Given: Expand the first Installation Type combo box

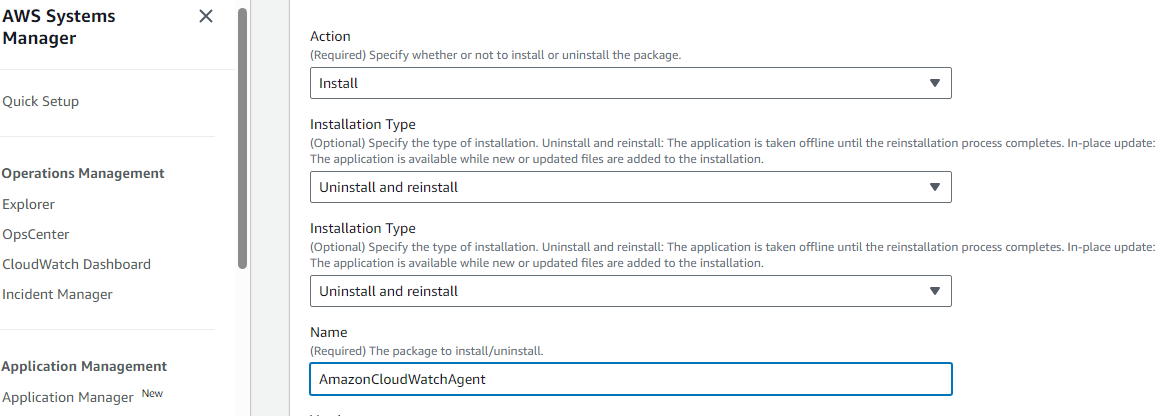Looking at the screenshot, I should coord(630,187).
